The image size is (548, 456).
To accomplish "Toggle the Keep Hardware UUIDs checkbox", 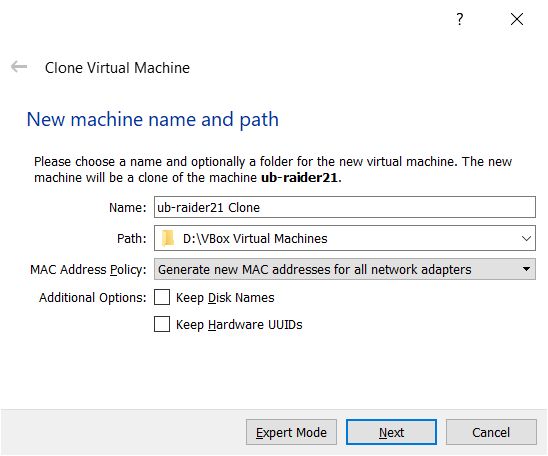I will click(162, 324).
